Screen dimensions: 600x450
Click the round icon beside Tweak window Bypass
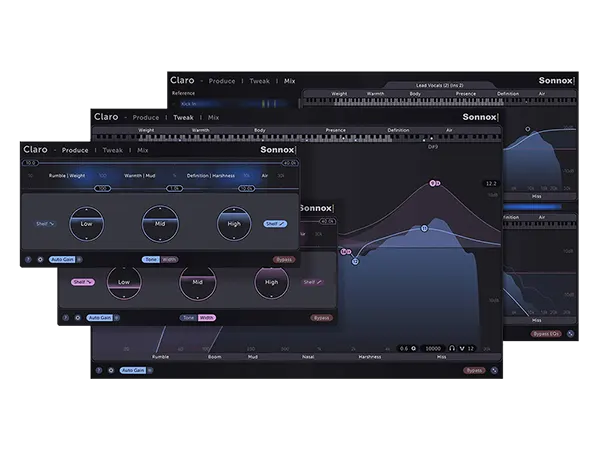tap(494, 370)
